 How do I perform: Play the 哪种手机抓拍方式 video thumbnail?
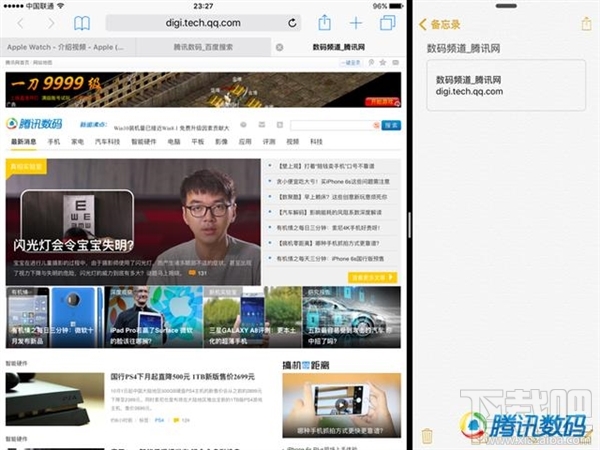342,405
